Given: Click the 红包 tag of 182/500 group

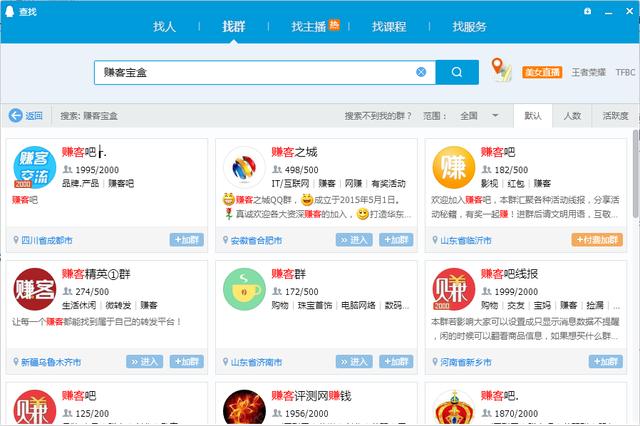Looking at the screenshot, I should [x=516, y=184].
